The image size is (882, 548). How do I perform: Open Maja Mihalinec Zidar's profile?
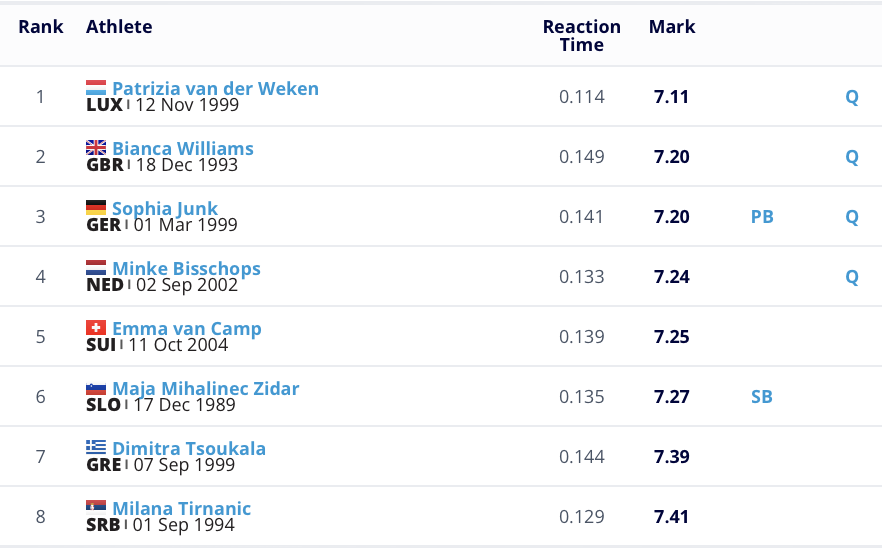point(205,388)
